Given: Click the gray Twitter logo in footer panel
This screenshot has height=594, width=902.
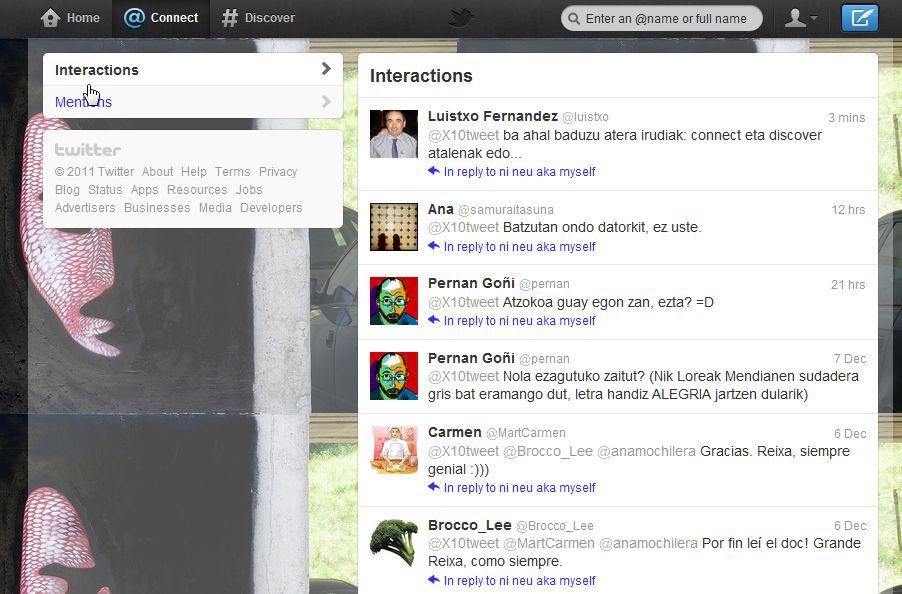Looking at the screenshot, I should coord(88,150).
